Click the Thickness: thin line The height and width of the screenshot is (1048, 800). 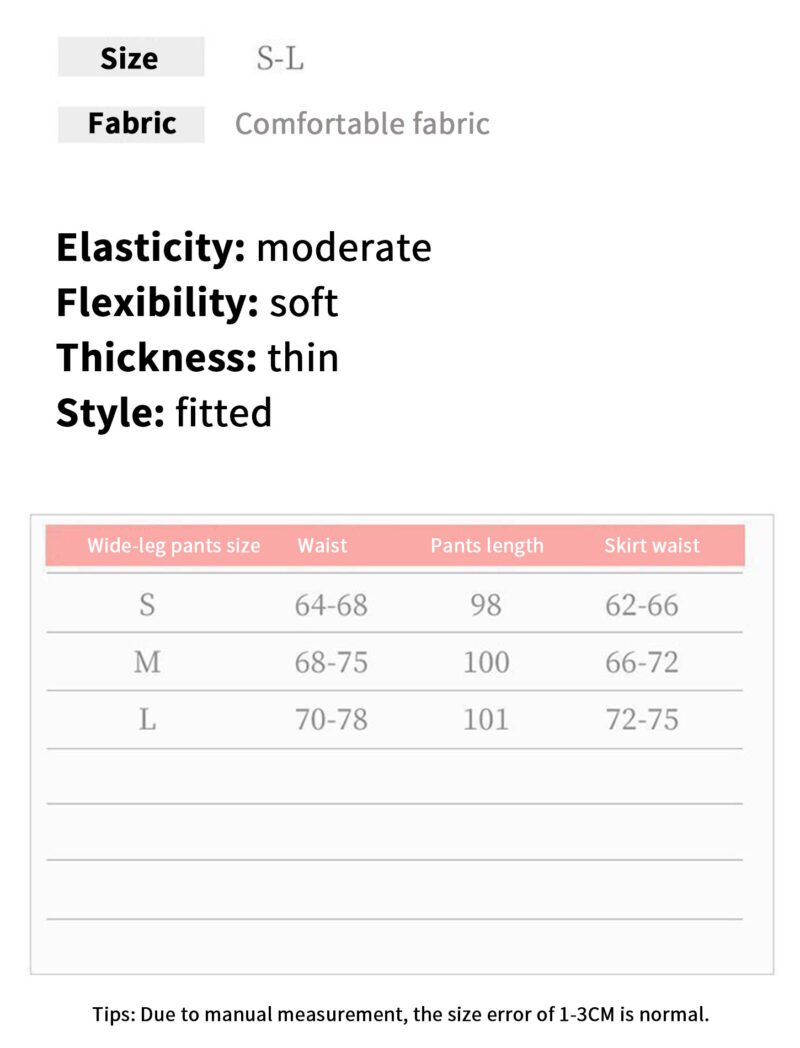click(197, 357)
